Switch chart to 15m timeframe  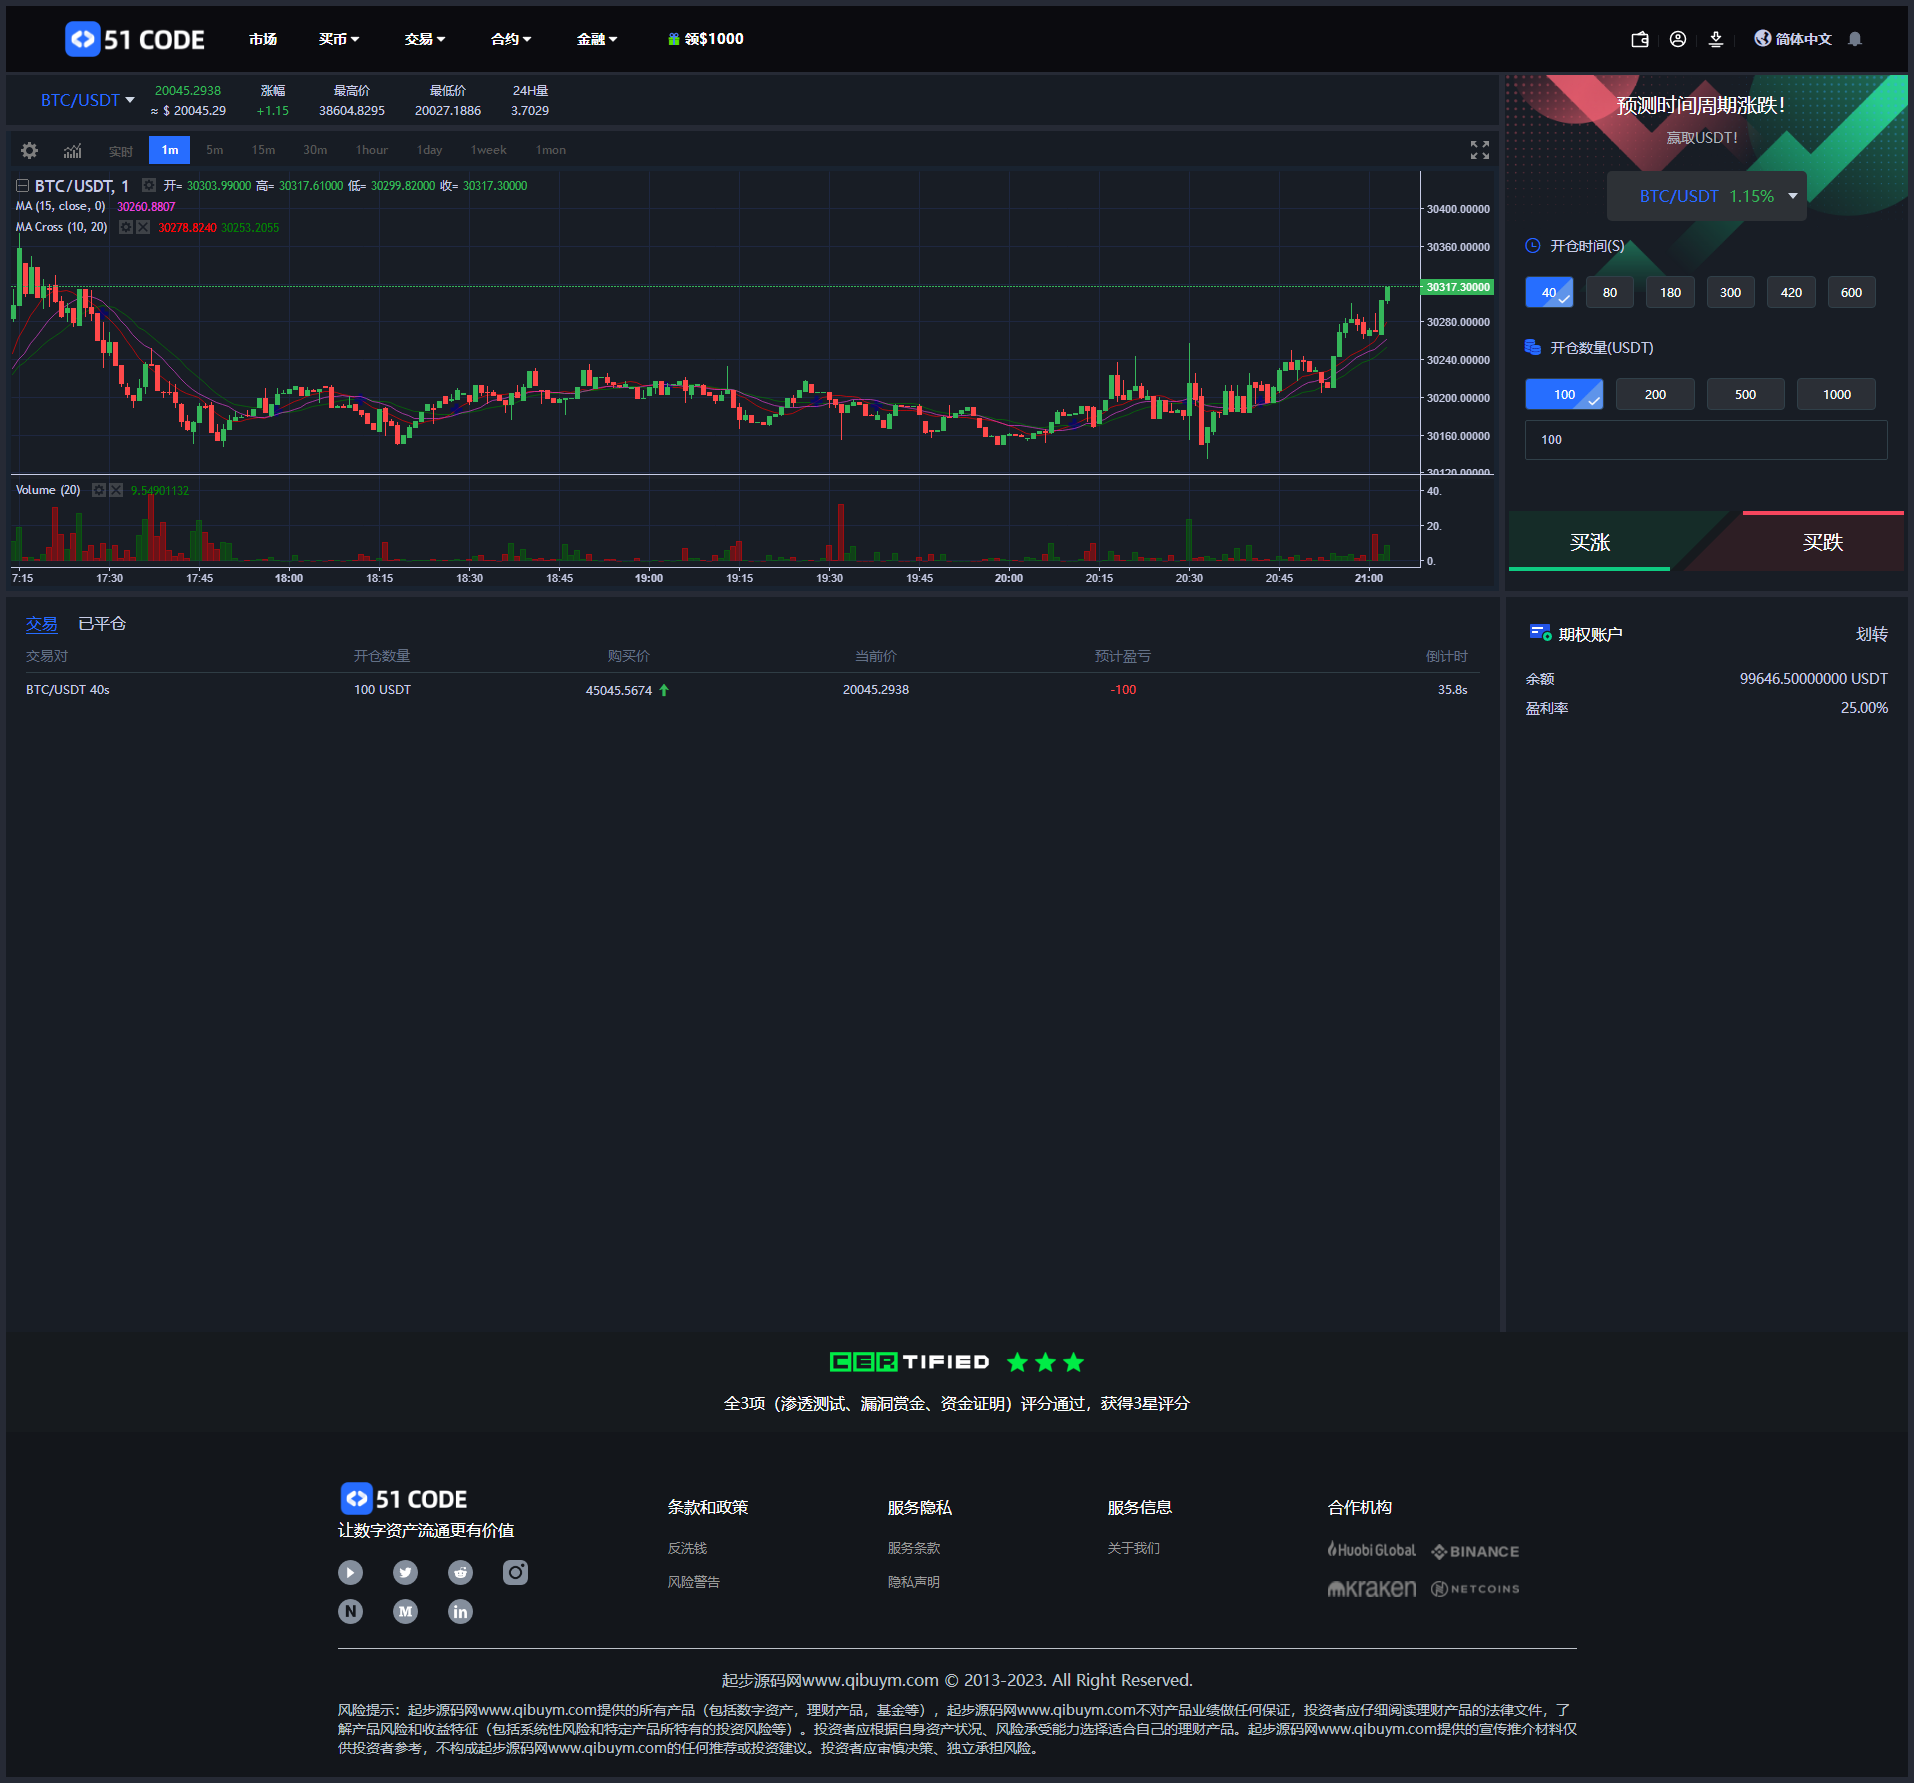(x=263, y=150)
